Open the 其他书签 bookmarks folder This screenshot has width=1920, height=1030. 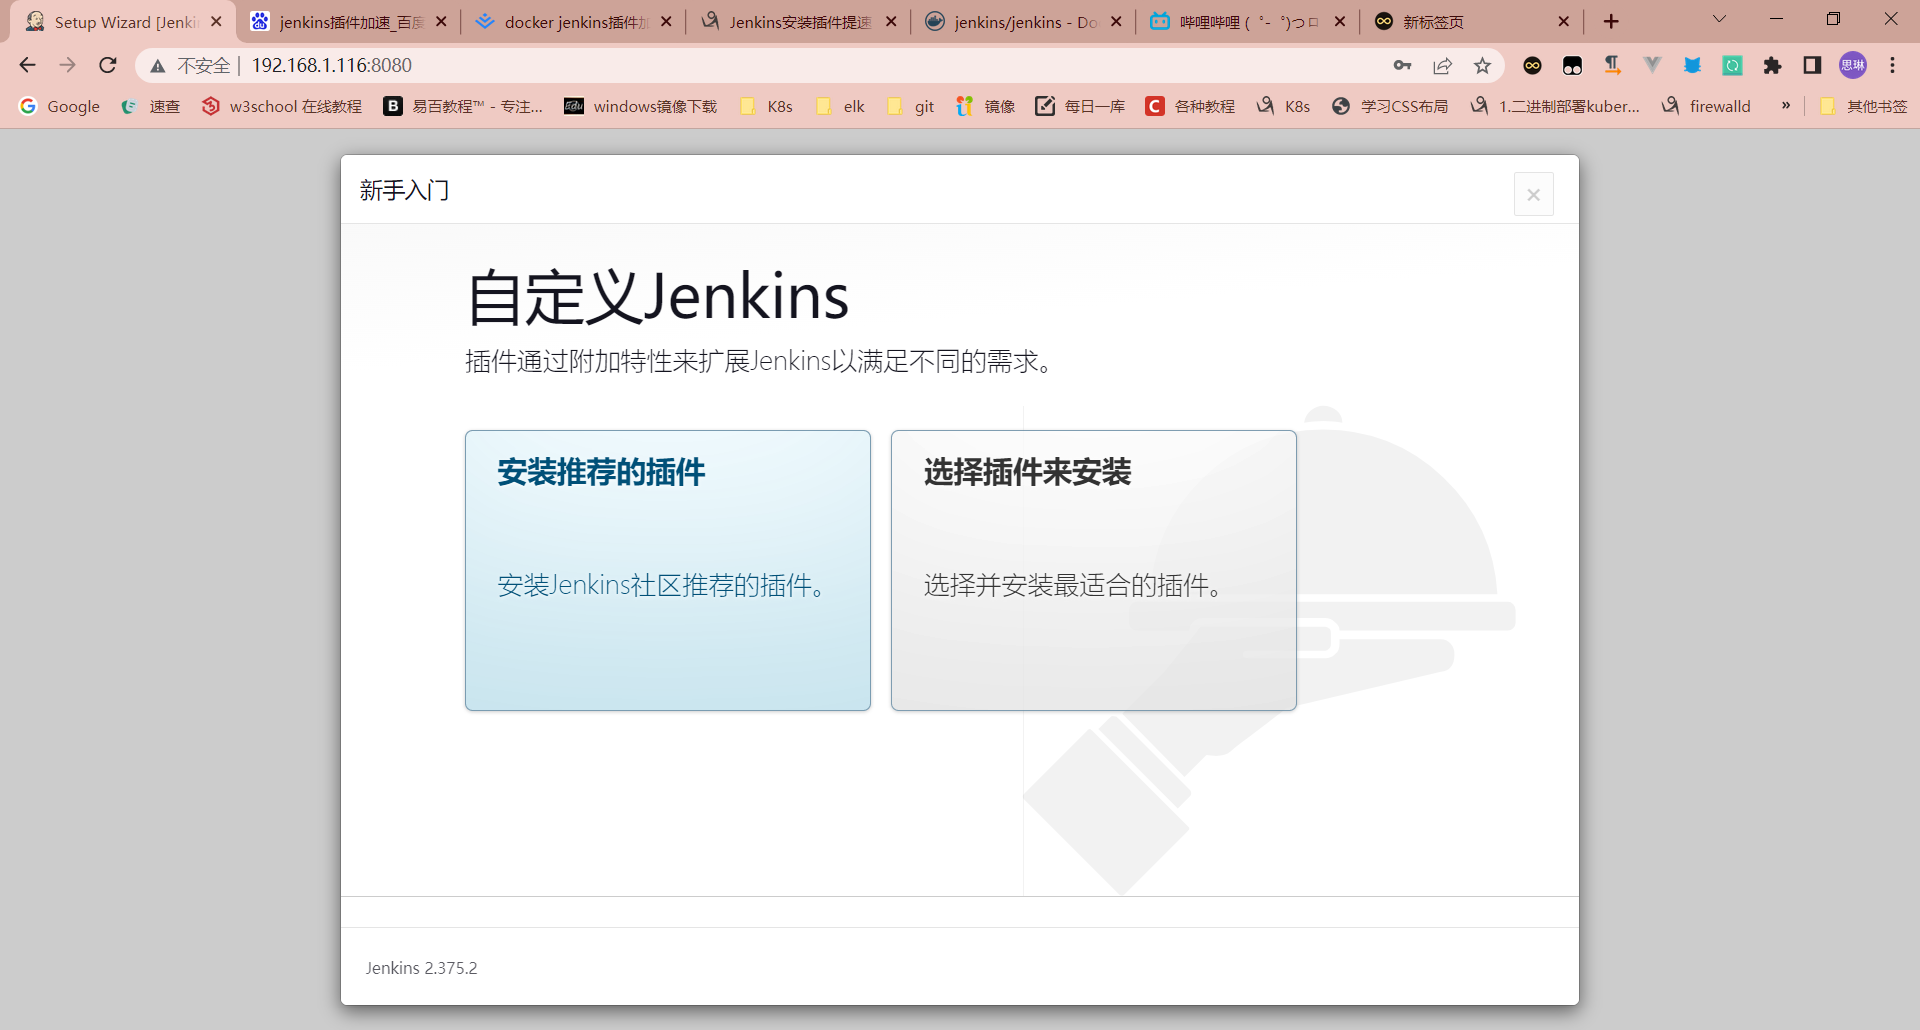click(x=1864, y=106)
